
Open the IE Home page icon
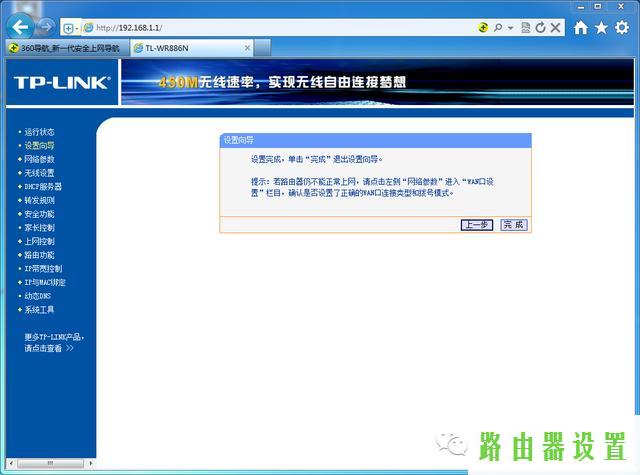click(x=581, y=27)
